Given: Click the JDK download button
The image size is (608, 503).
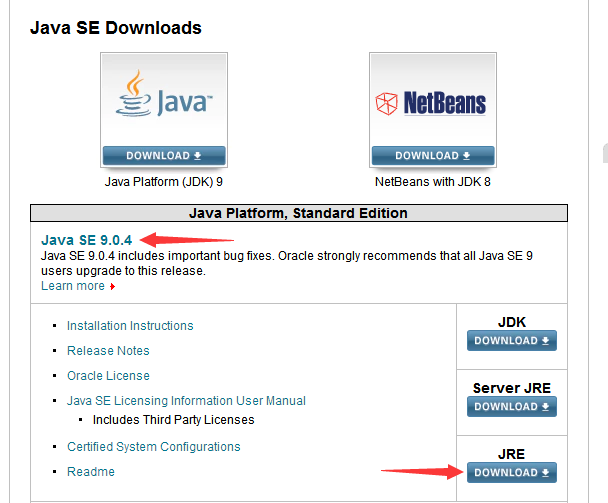Looking at the screenshot, I should click(x=511, y=341).
